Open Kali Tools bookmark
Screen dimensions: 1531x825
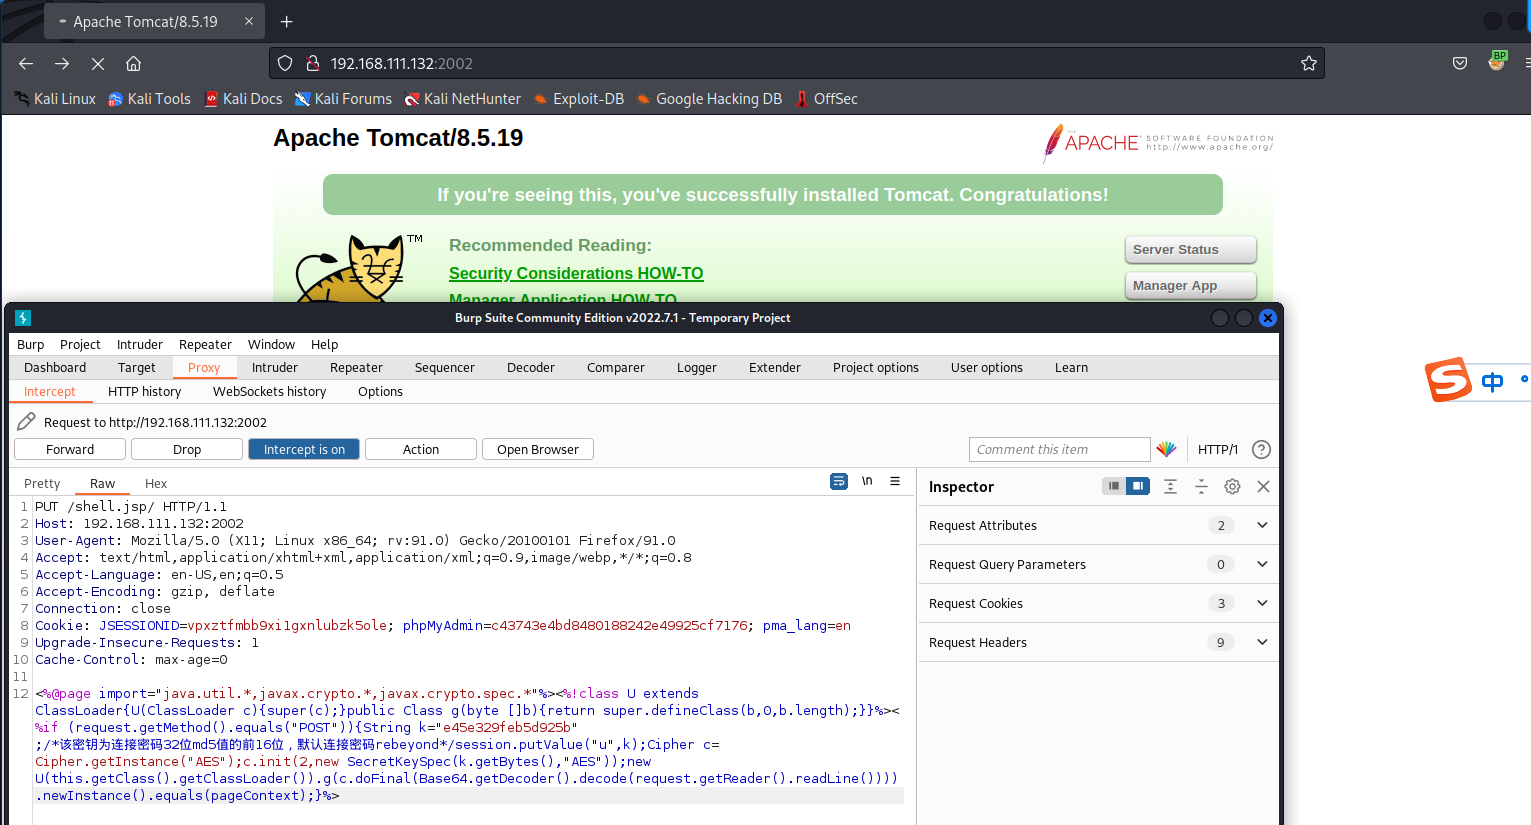(x=149, y=99)
